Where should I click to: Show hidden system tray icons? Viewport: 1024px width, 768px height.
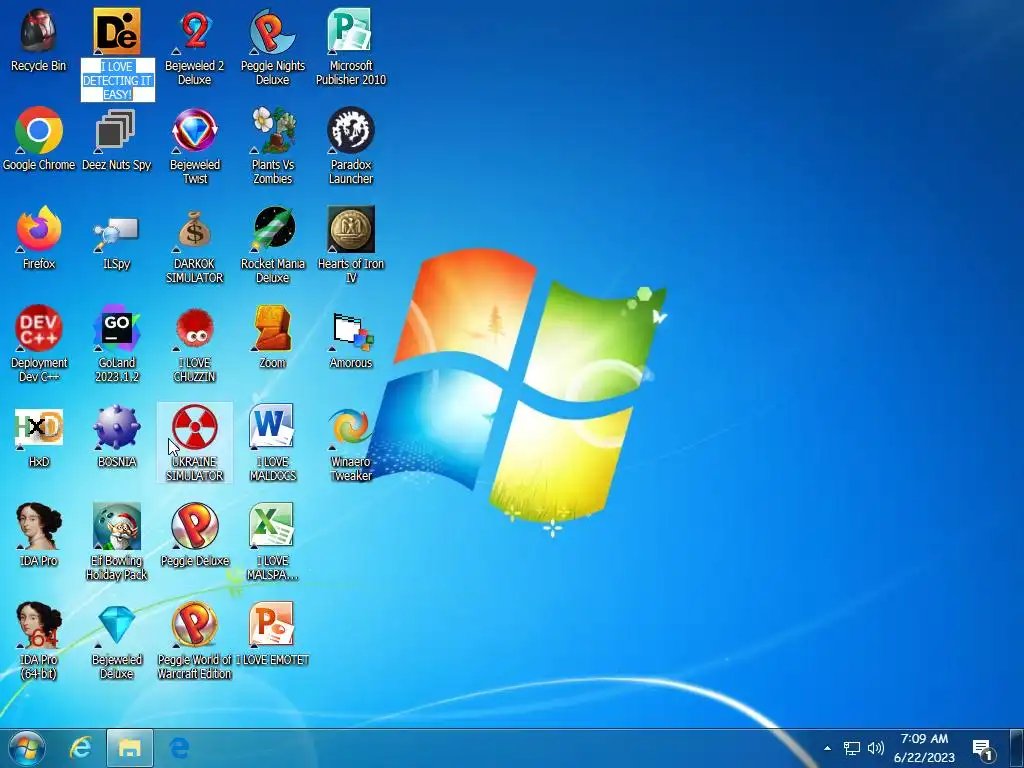tap(827, 748)
